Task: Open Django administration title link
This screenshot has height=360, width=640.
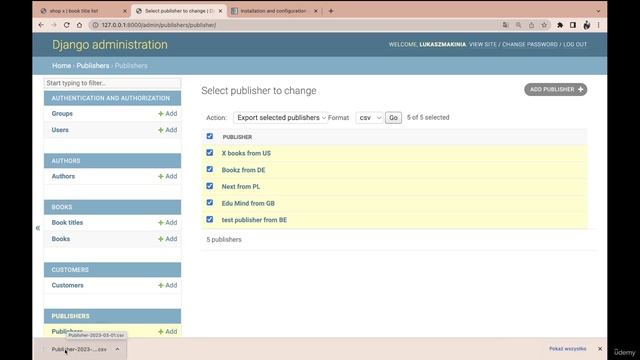Action: coord(110,44)
